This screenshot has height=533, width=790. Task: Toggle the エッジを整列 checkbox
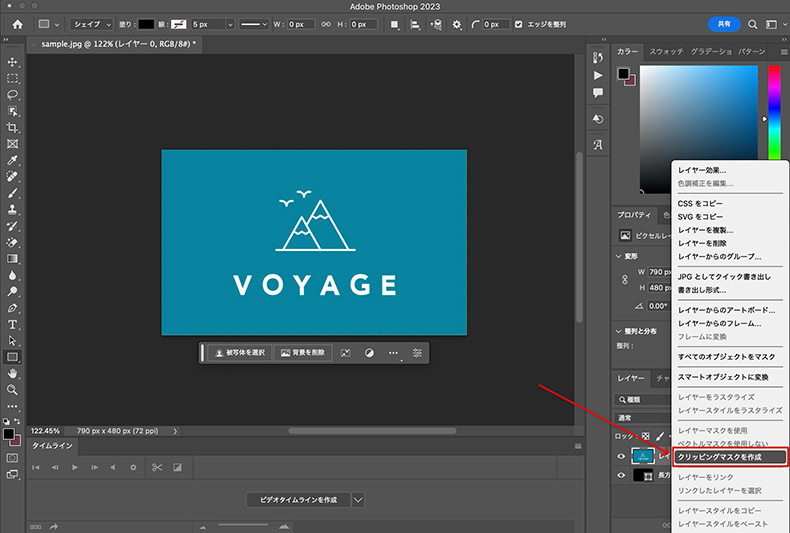click(518, 24)
